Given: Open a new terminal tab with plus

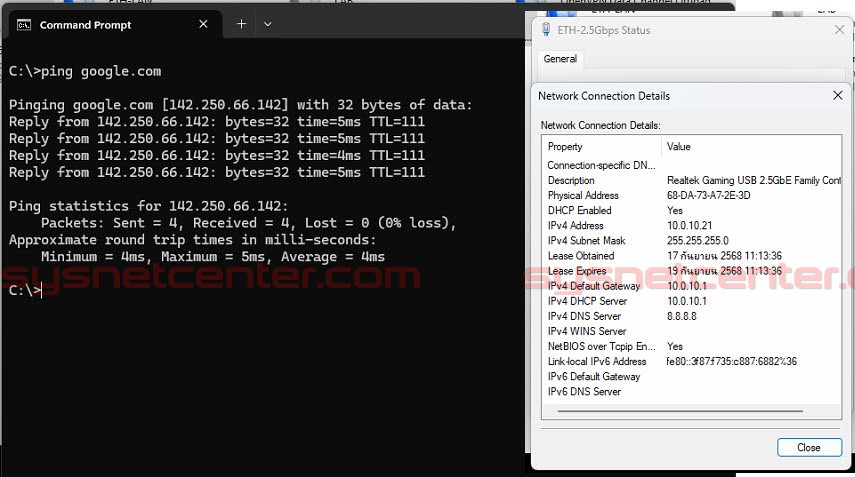Looking at the screenshot, I should (x=242, y=24).
